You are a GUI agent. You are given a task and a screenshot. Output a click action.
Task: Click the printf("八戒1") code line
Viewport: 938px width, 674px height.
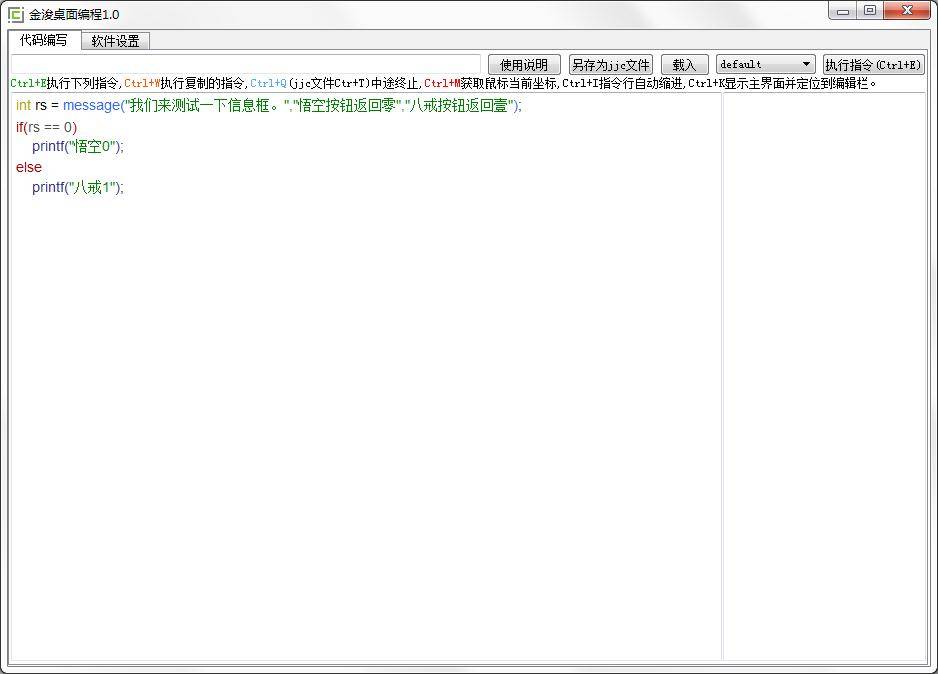pyautogui.click(x=77, y=187)
